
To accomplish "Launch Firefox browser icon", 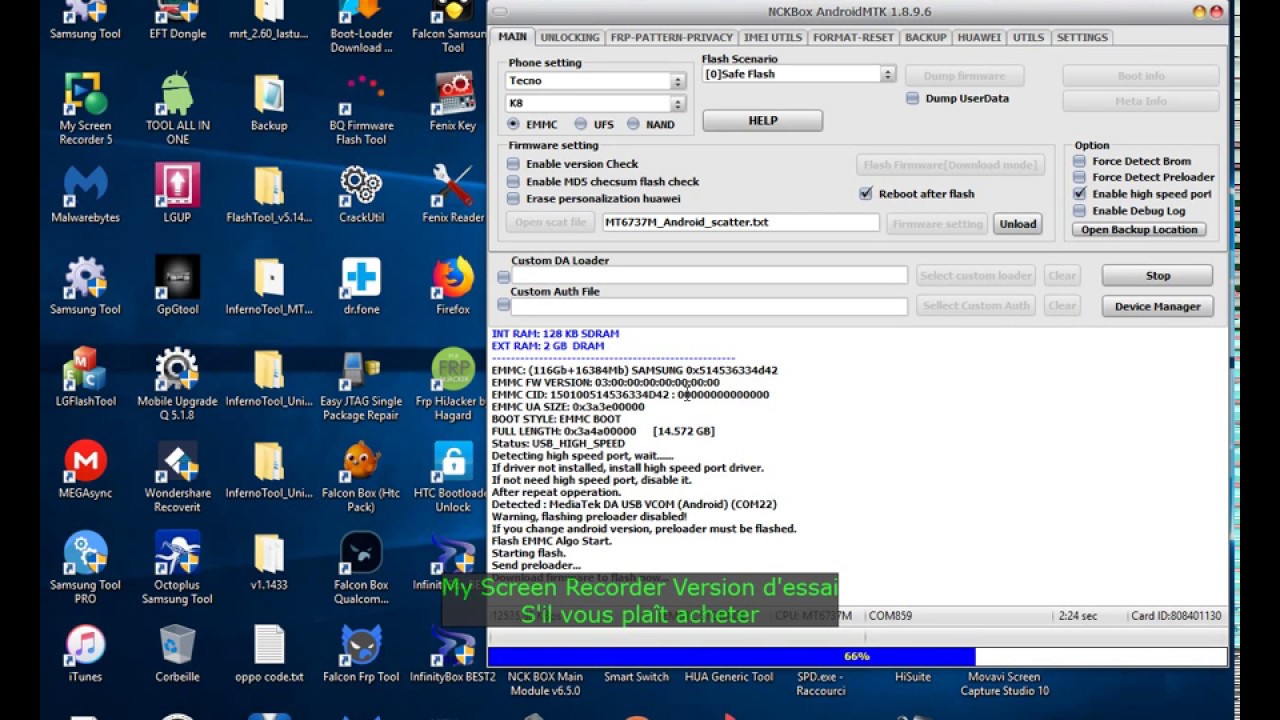I will pos(453,286).
